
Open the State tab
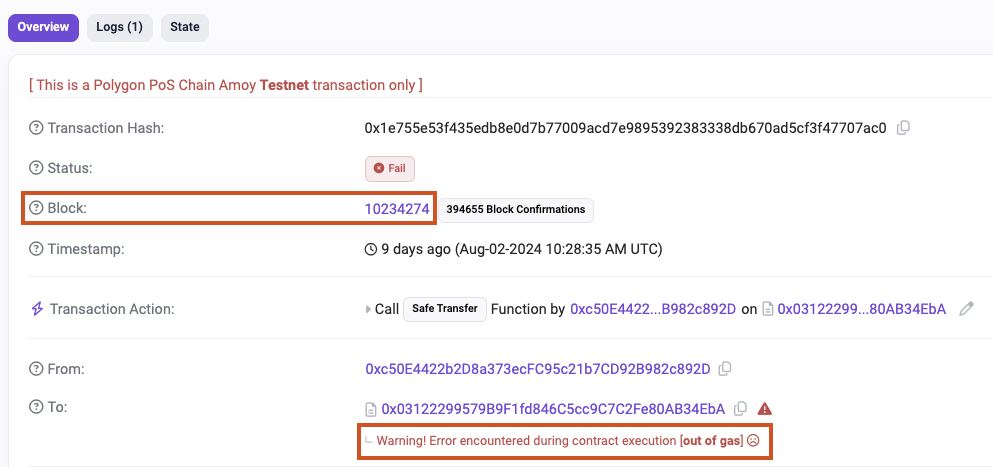pos(185,27)
